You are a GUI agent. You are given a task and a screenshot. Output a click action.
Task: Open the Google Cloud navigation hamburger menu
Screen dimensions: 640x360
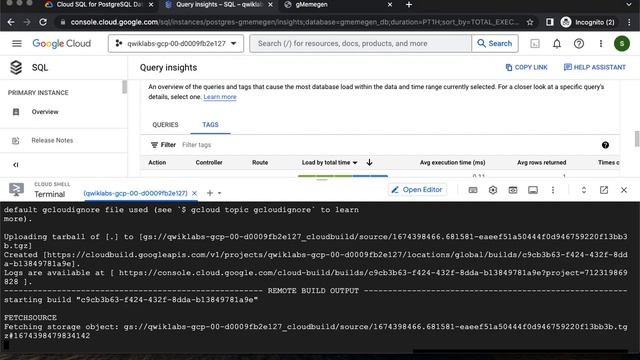pyautogui.click(x=17, y=43)
